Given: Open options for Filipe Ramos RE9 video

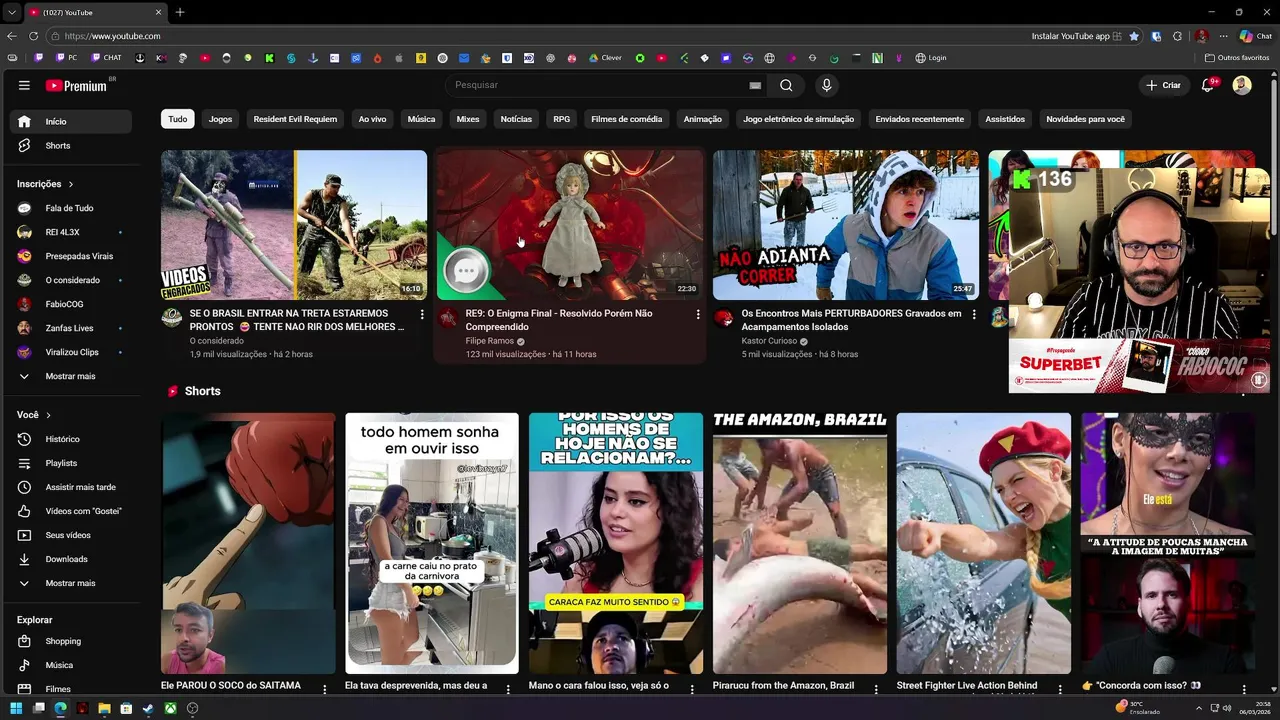Looking at the screenshot, I should click(x=698, y=314).
